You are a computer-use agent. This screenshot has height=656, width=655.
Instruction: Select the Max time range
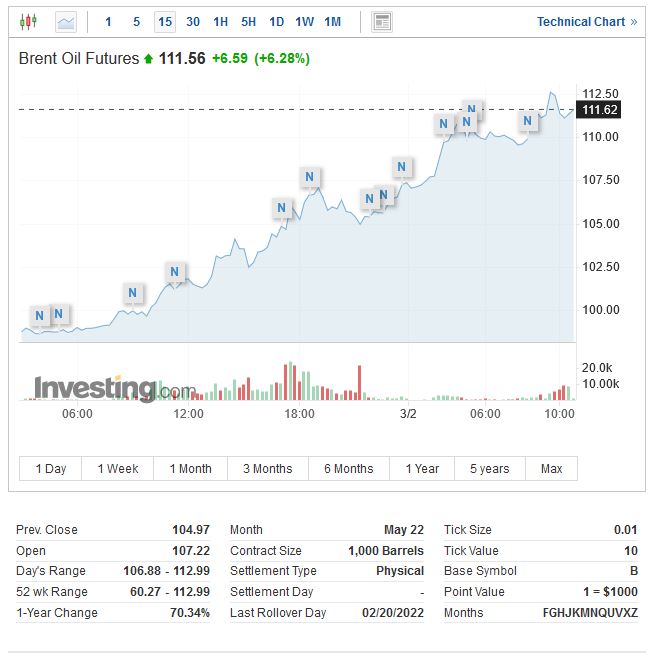click(x=551, y=468)
